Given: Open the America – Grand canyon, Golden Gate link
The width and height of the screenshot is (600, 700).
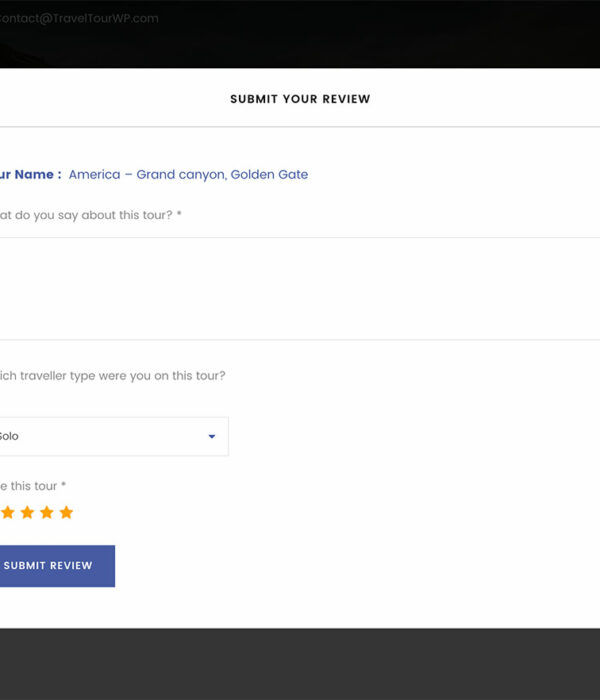Looking at the screenshot, I should point(188,175).
